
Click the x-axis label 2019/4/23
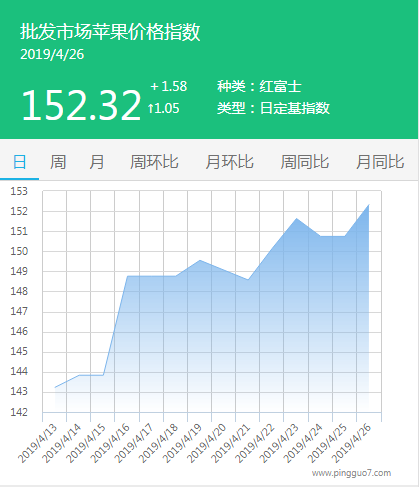279,443
